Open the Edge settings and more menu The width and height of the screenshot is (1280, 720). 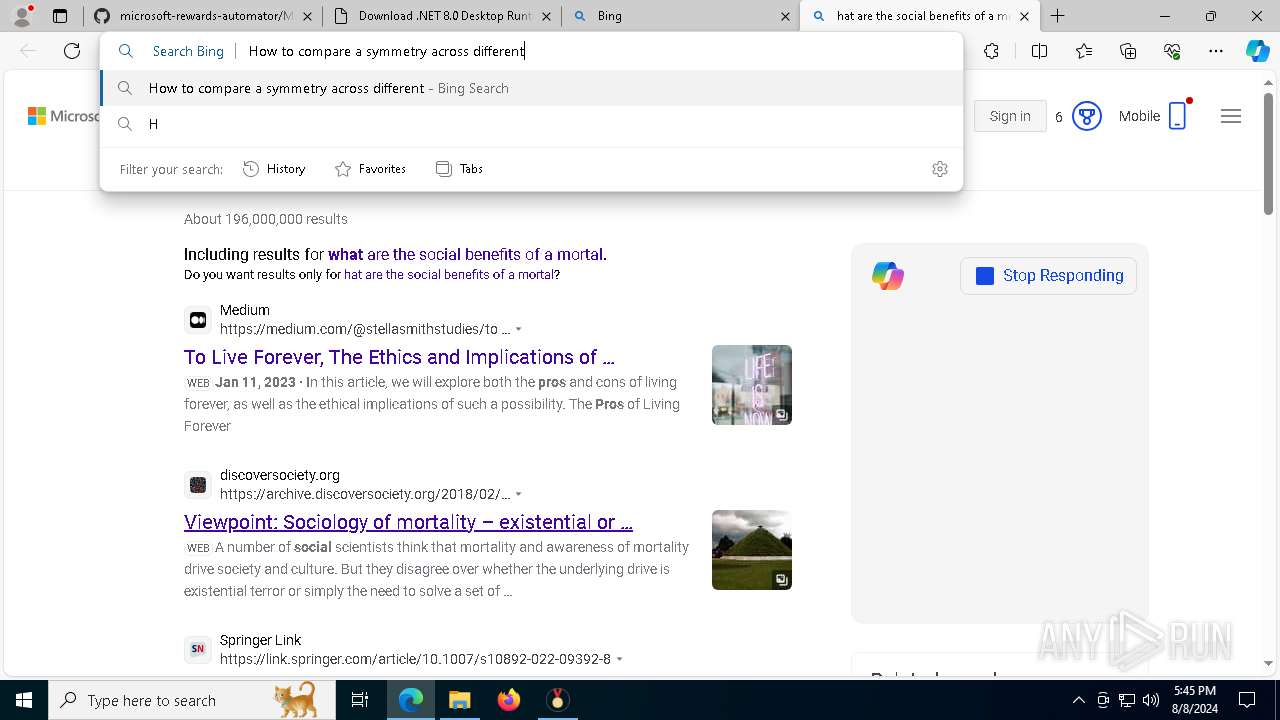(1216, 51)
